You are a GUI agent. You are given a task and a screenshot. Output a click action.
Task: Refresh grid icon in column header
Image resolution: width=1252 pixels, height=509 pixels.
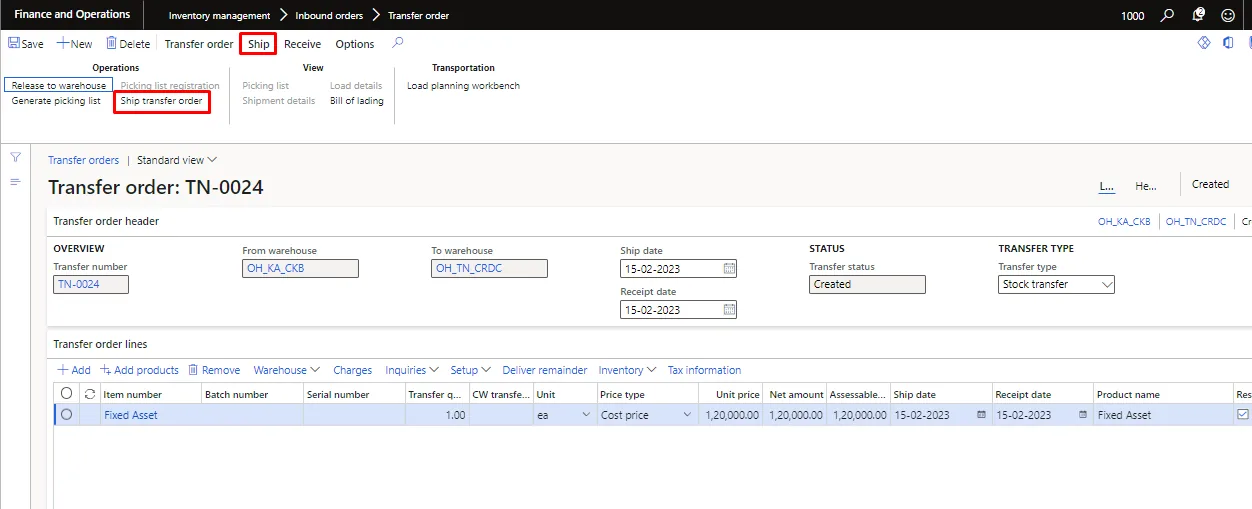click(x=90, y=394)
